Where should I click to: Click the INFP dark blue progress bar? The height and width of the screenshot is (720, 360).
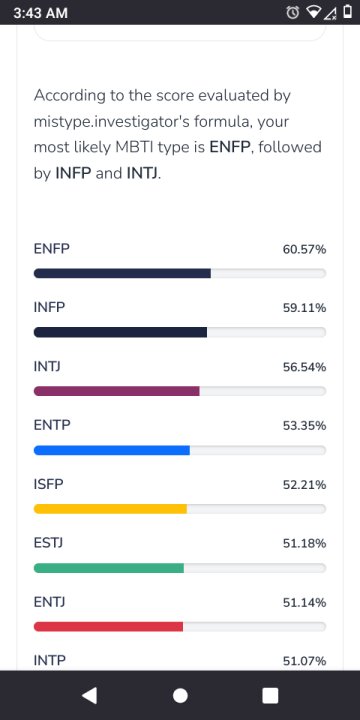[x=180, y=332]
